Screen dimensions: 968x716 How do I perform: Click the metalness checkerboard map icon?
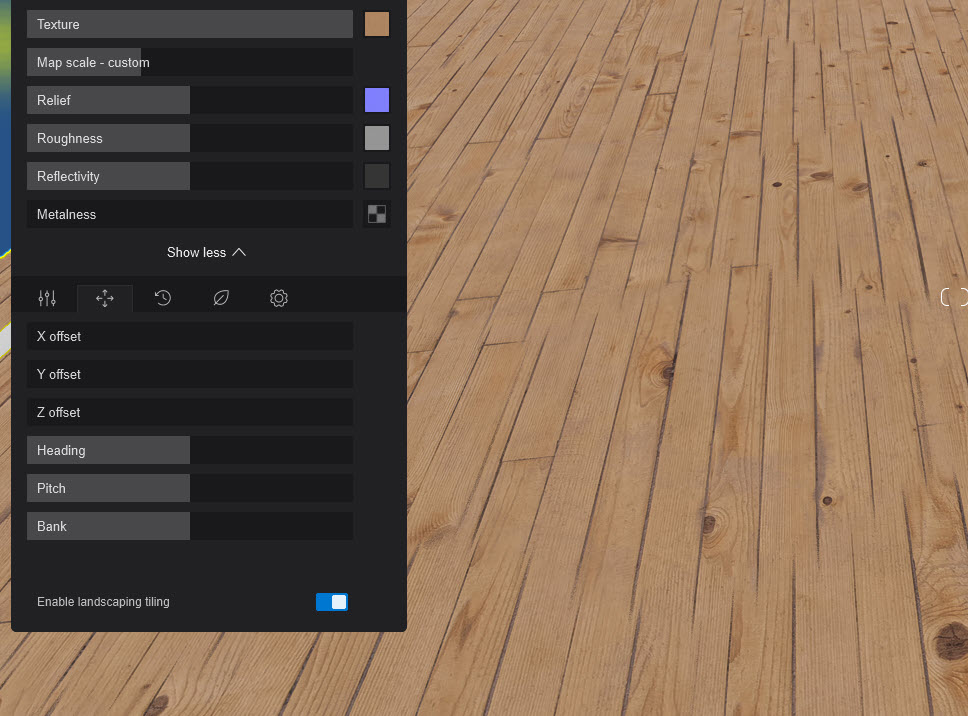coord(377,214)
